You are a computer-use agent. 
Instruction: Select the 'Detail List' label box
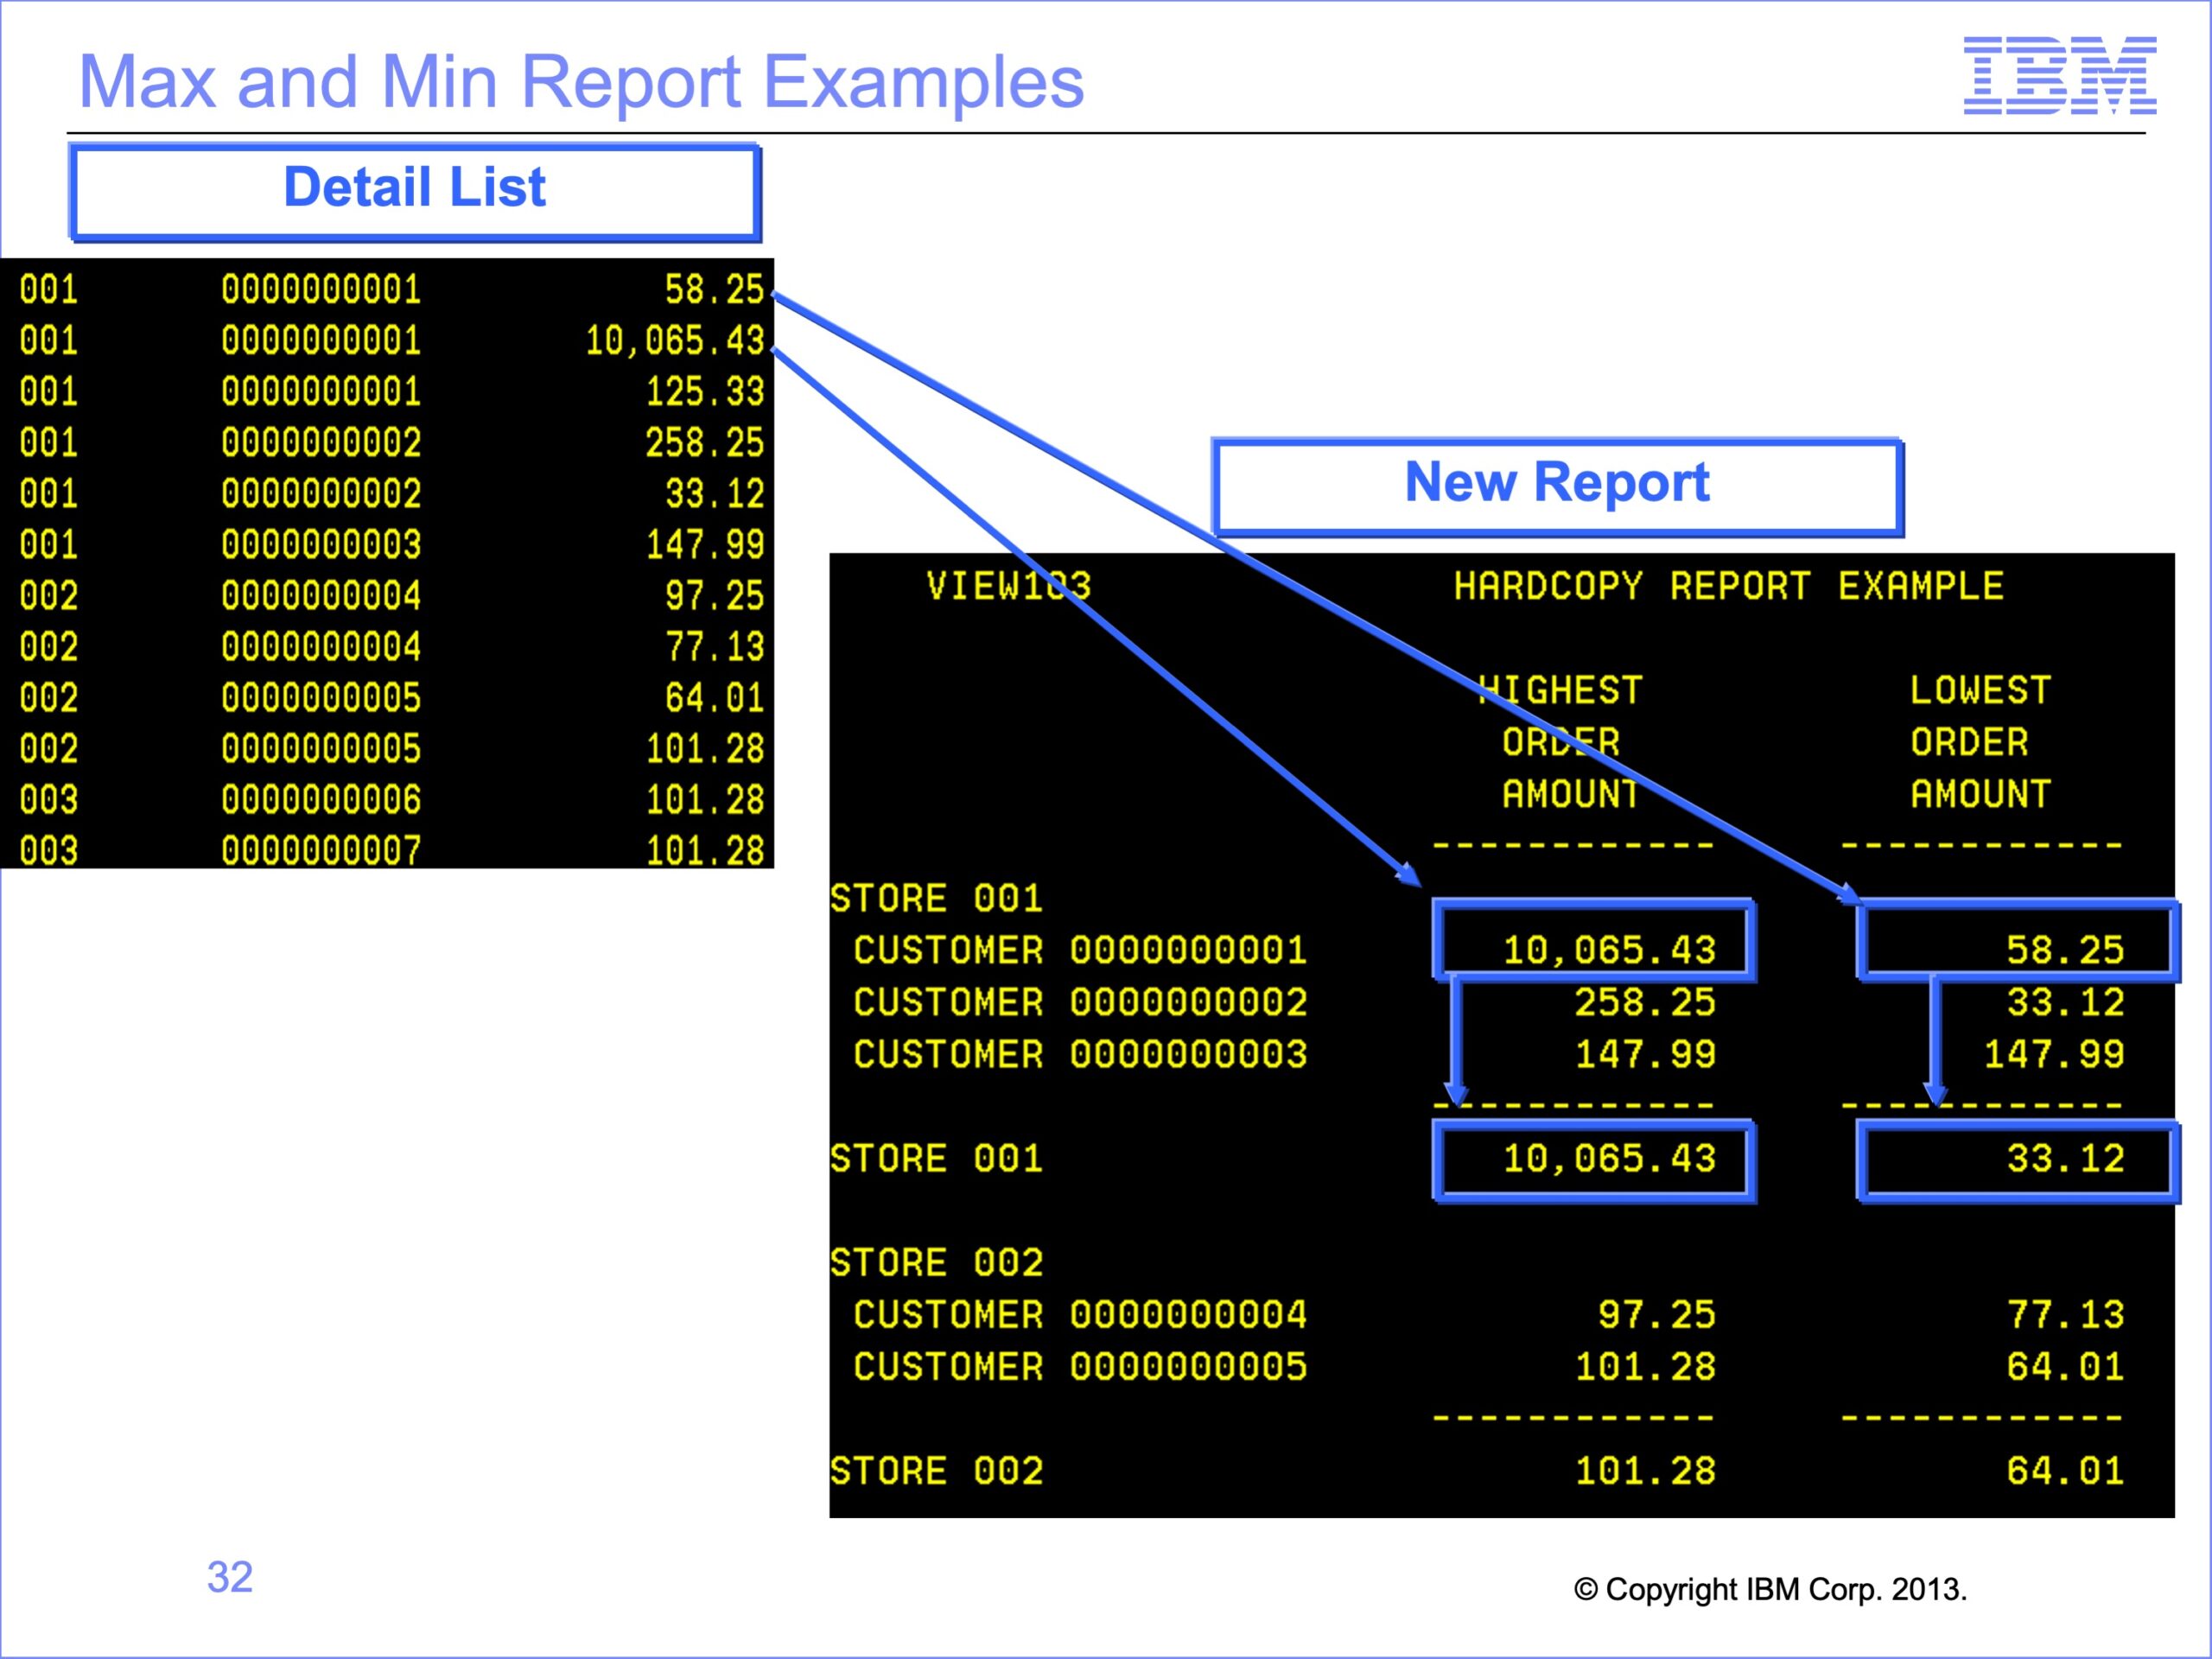tap(415, 192)
